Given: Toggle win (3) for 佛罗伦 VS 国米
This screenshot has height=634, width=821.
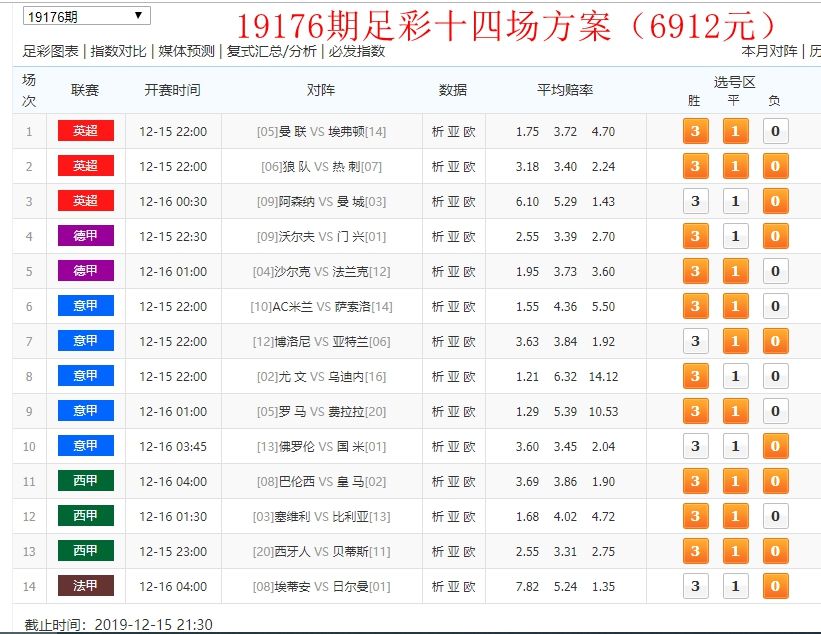Looking at the screenshot, I should (695, 446).
